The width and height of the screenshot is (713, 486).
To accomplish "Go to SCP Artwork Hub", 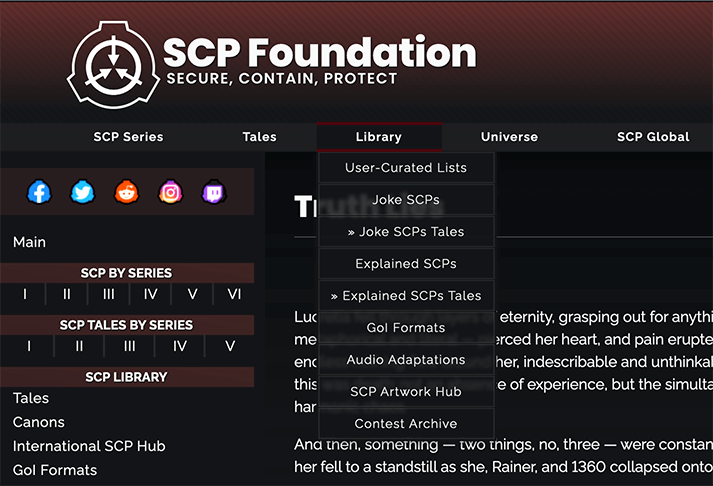I will tap(406, 392).
